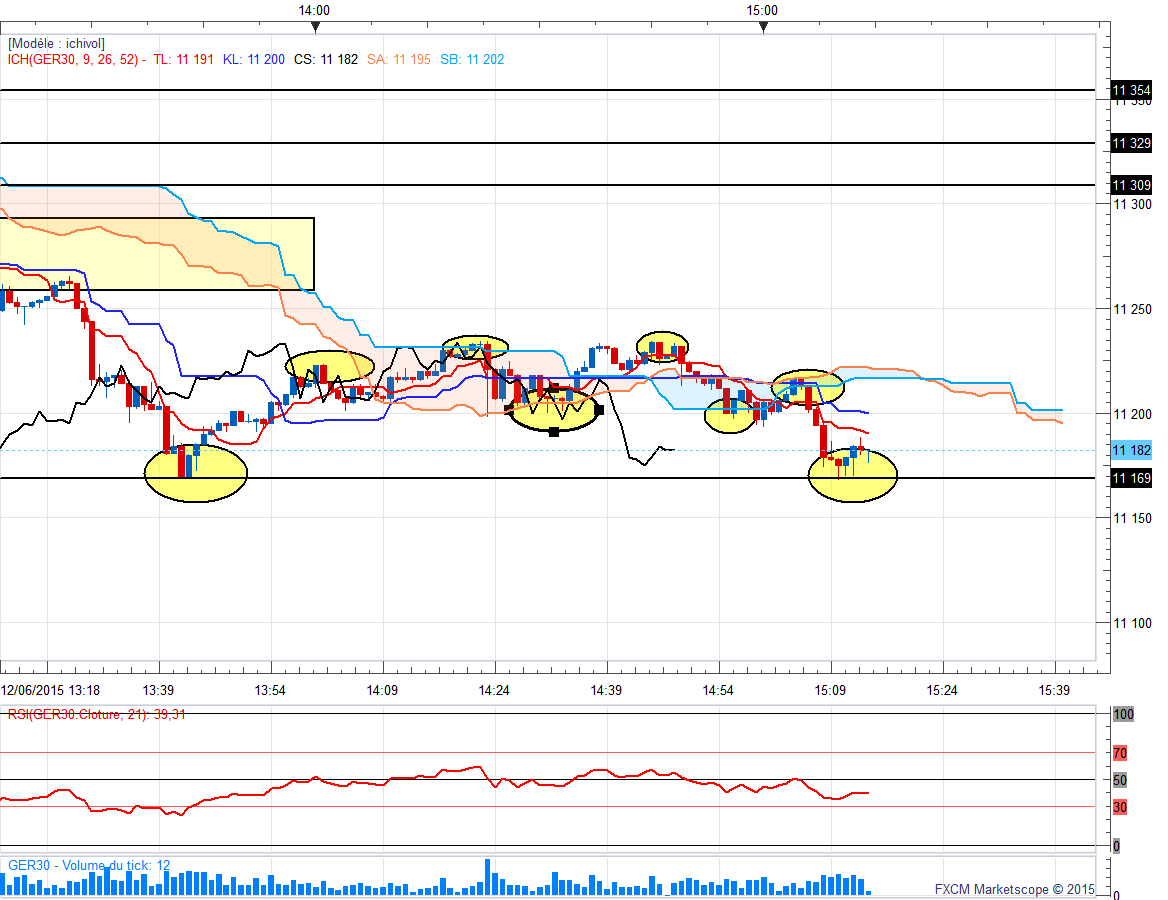Click the 11 150 price axis label
The height and width of the screenshot is (900, 1168).
1132,519
